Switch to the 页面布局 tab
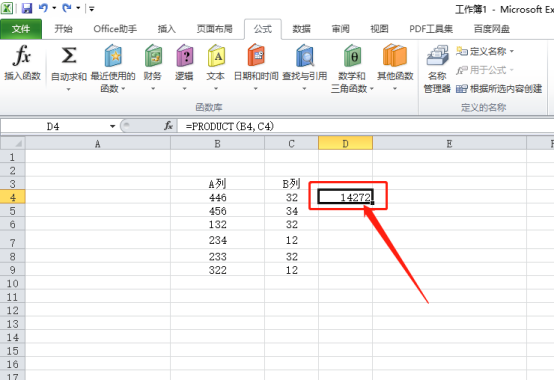554x380 pixels. [x=215, y=29]
